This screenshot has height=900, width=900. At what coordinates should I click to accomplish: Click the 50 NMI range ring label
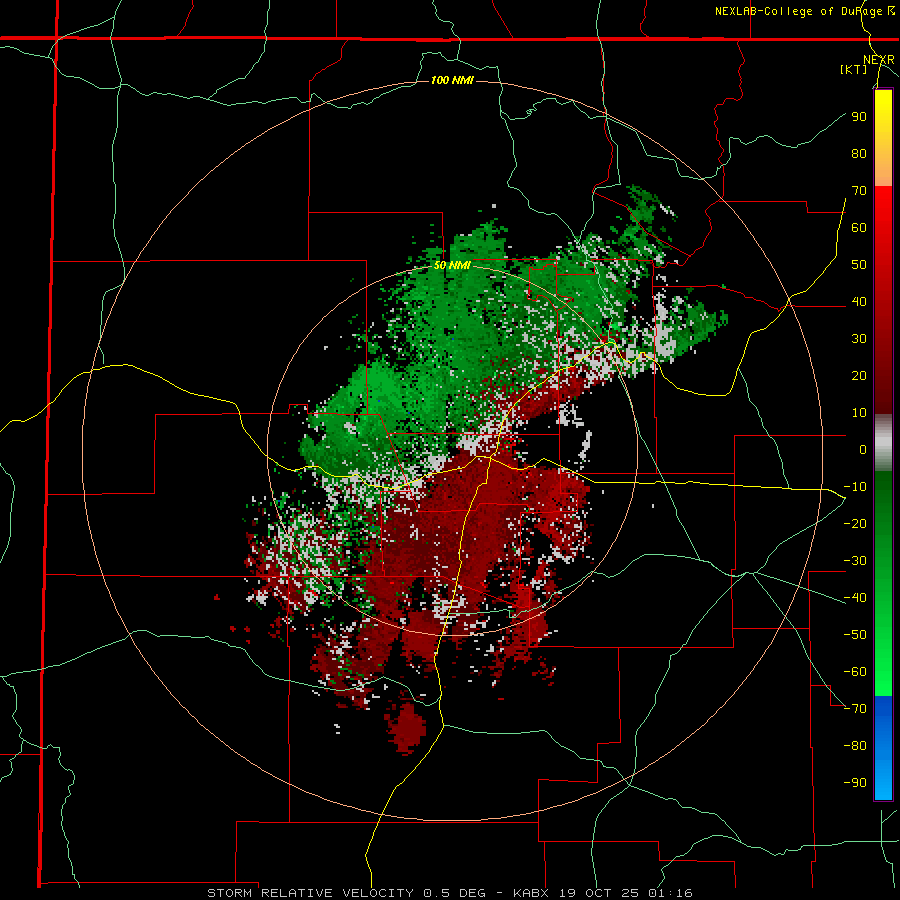pos(452,265)
